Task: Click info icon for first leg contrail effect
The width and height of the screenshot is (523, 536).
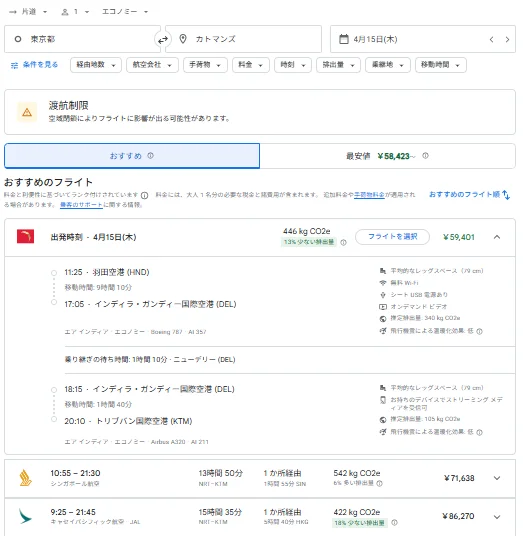Action: coord(480,331)
